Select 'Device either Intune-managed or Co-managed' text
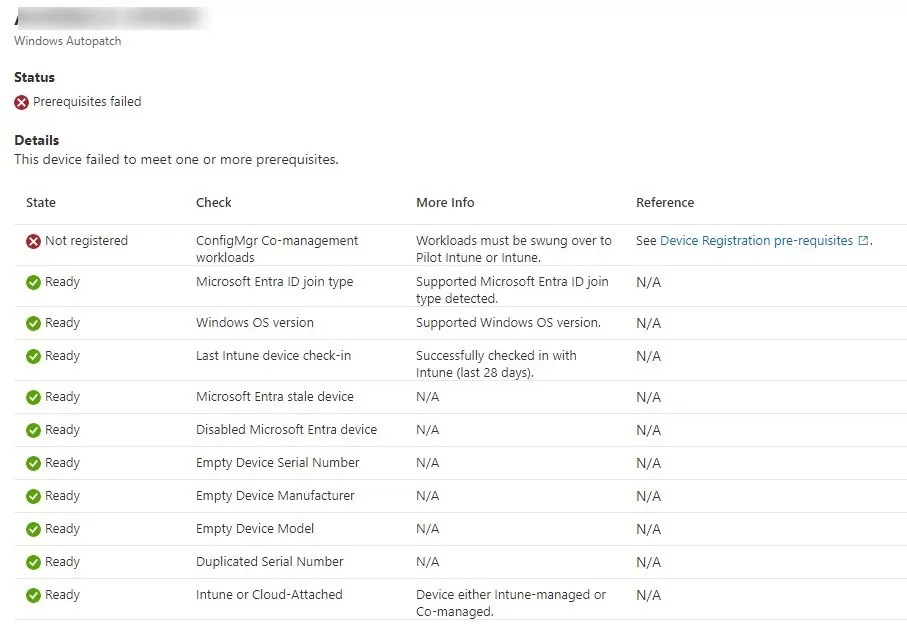The width and height of the screenshot is (907, 641). coord(511,603)
